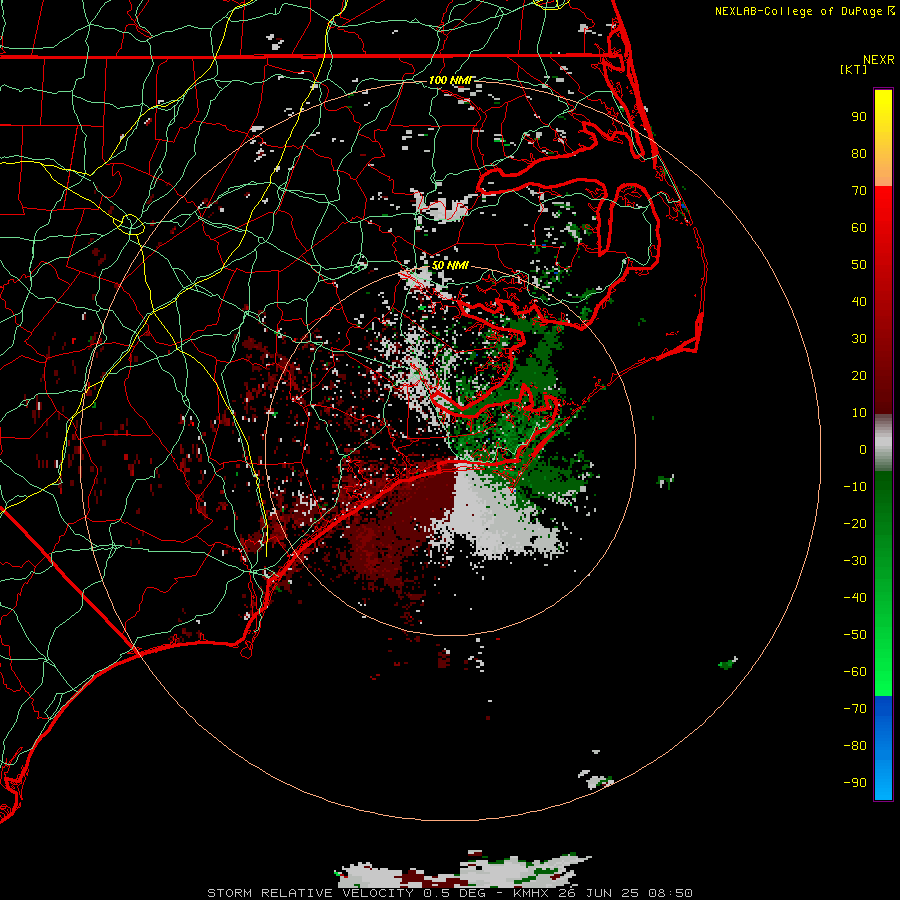The width and height of the screenshot is (900, 900).
Task: Pick the gray zero-velocity segment of color bar
Action: pyautogui.click(x=883, y=443)
